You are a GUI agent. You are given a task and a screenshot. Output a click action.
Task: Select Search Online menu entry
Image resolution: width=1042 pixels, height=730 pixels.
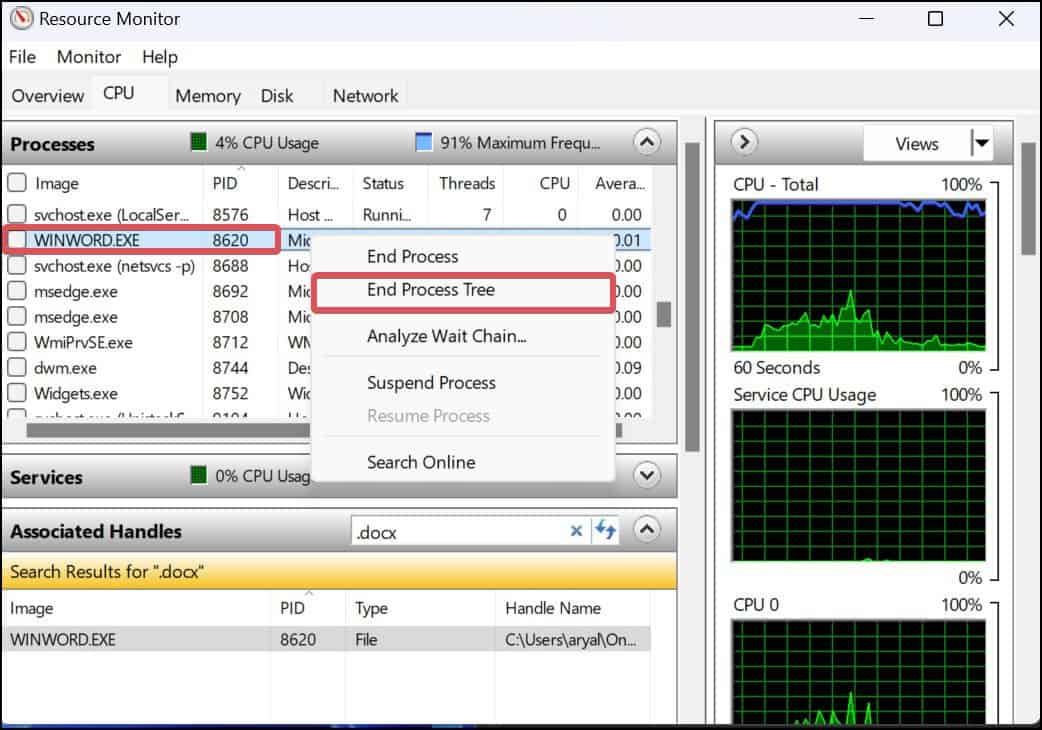pos(462,462)
